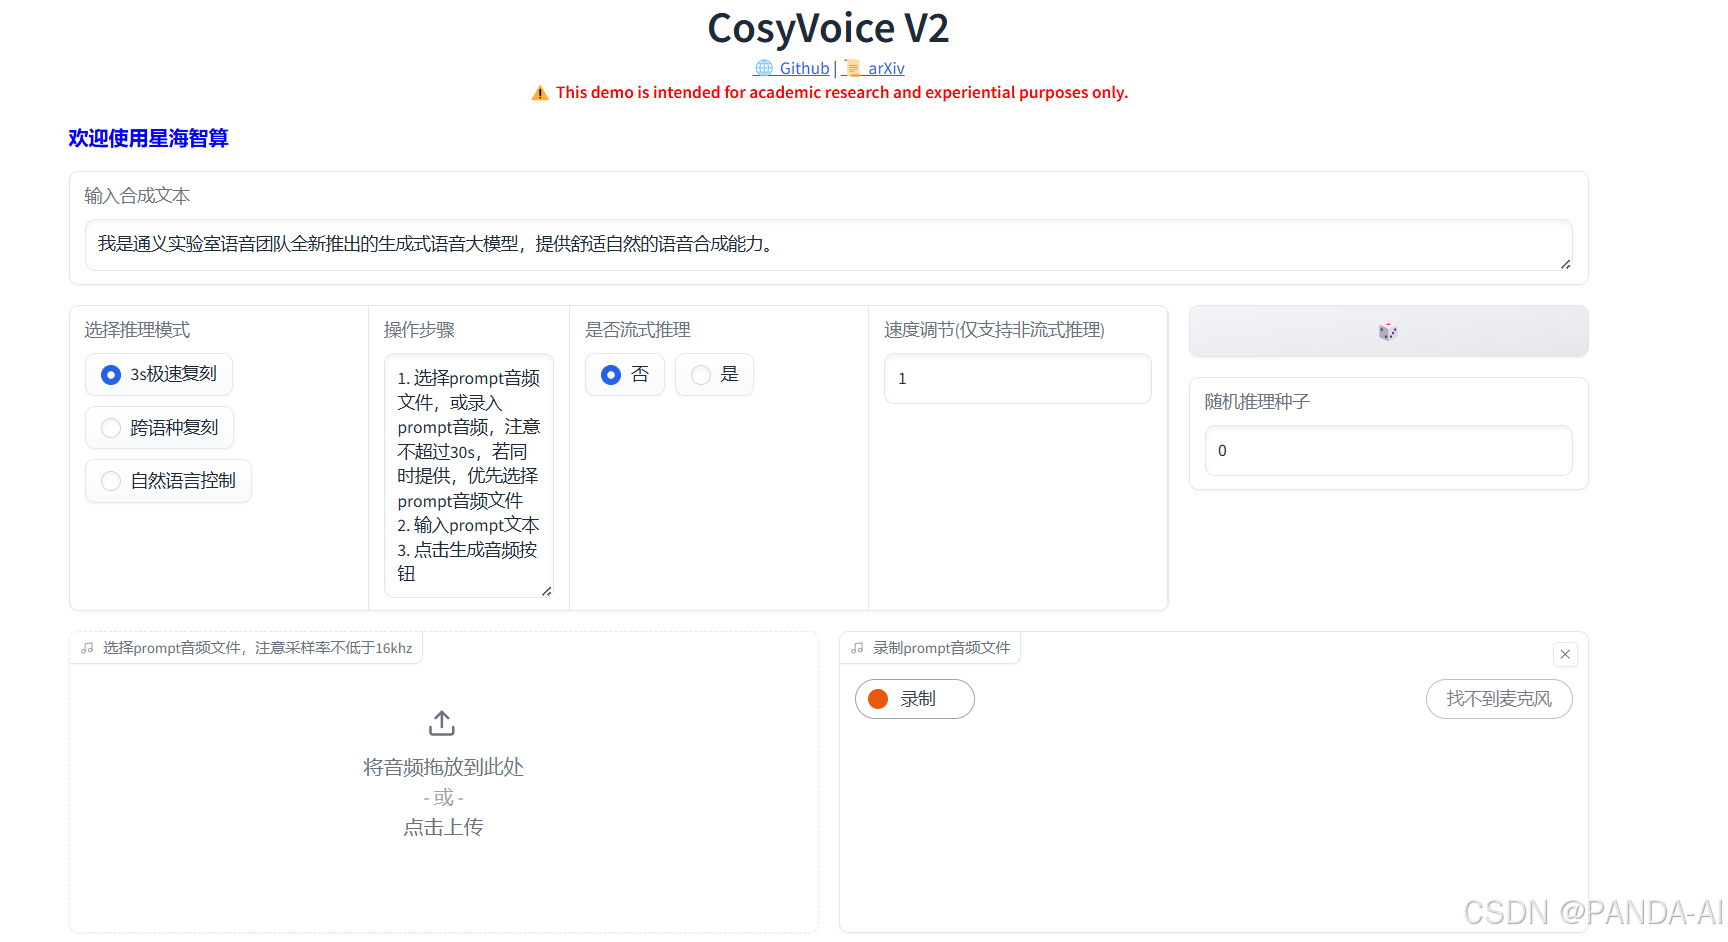
Task: Click the dice icon to roll a random seed
Action: tap(1388, 331)
